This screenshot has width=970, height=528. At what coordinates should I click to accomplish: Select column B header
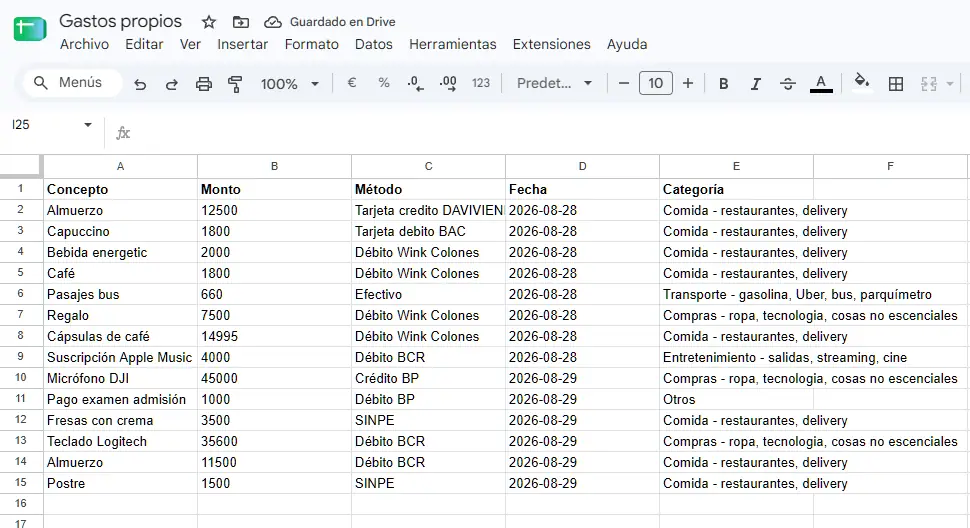(x=274, y=166)
